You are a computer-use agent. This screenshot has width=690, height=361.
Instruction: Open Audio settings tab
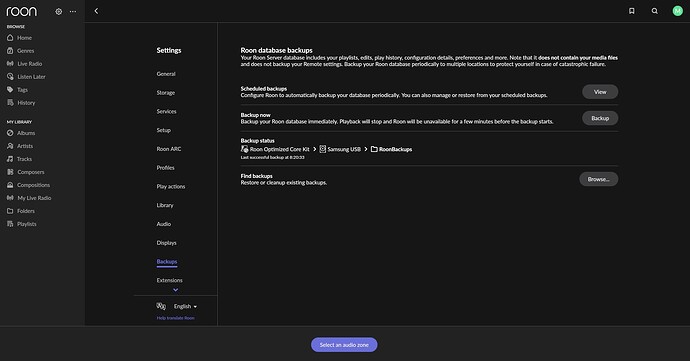tap(164, 224)
